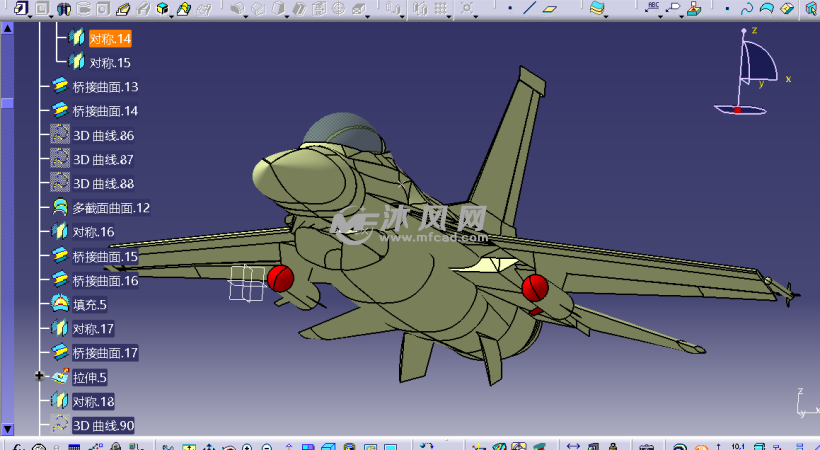The image size is (820, 450).
Task: Select 填充.5 fill feature in the tree
Action: (x=89, y=305)
